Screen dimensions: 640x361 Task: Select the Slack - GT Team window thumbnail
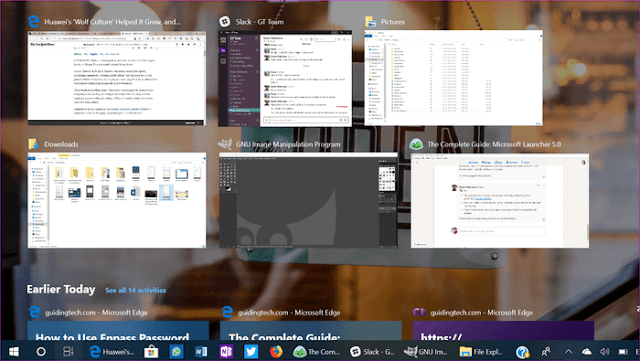point(285,78)
